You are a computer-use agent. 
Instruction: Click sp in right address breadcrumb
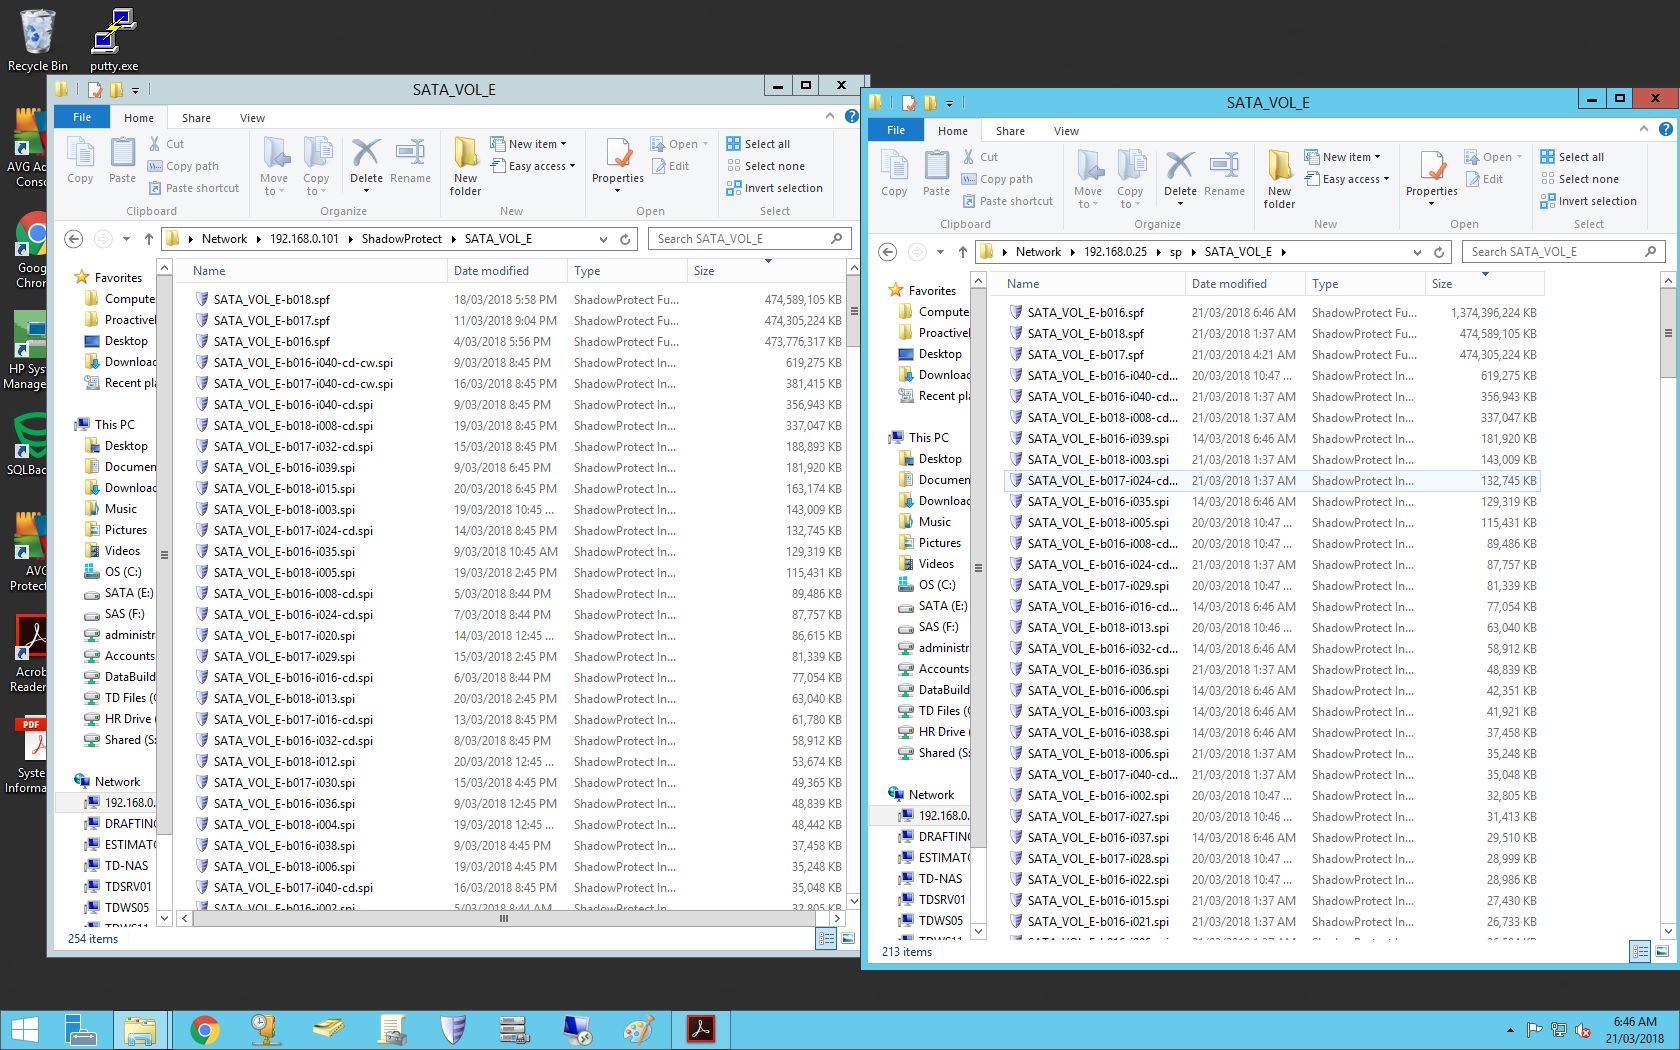(1176, 252)
